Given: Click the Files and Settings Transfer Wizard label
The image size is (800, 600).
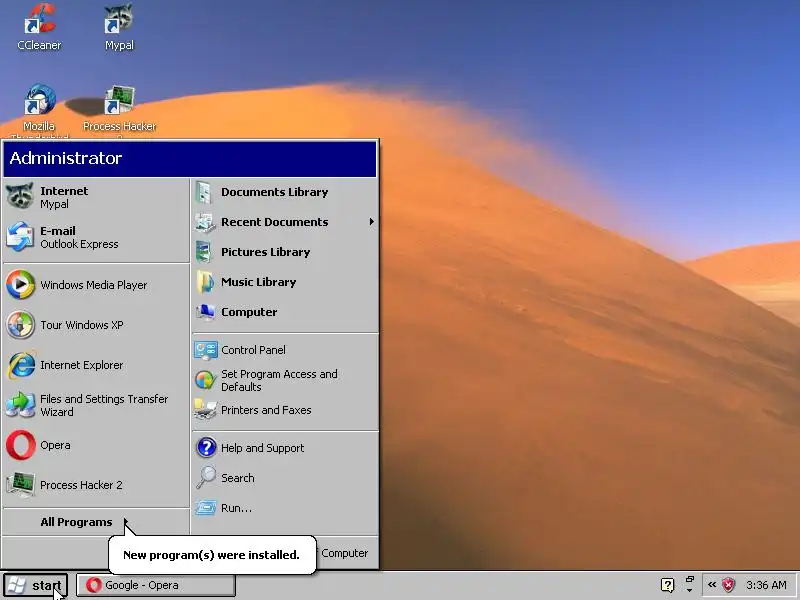Looking at the screenshot, I should tap(104, 406).
